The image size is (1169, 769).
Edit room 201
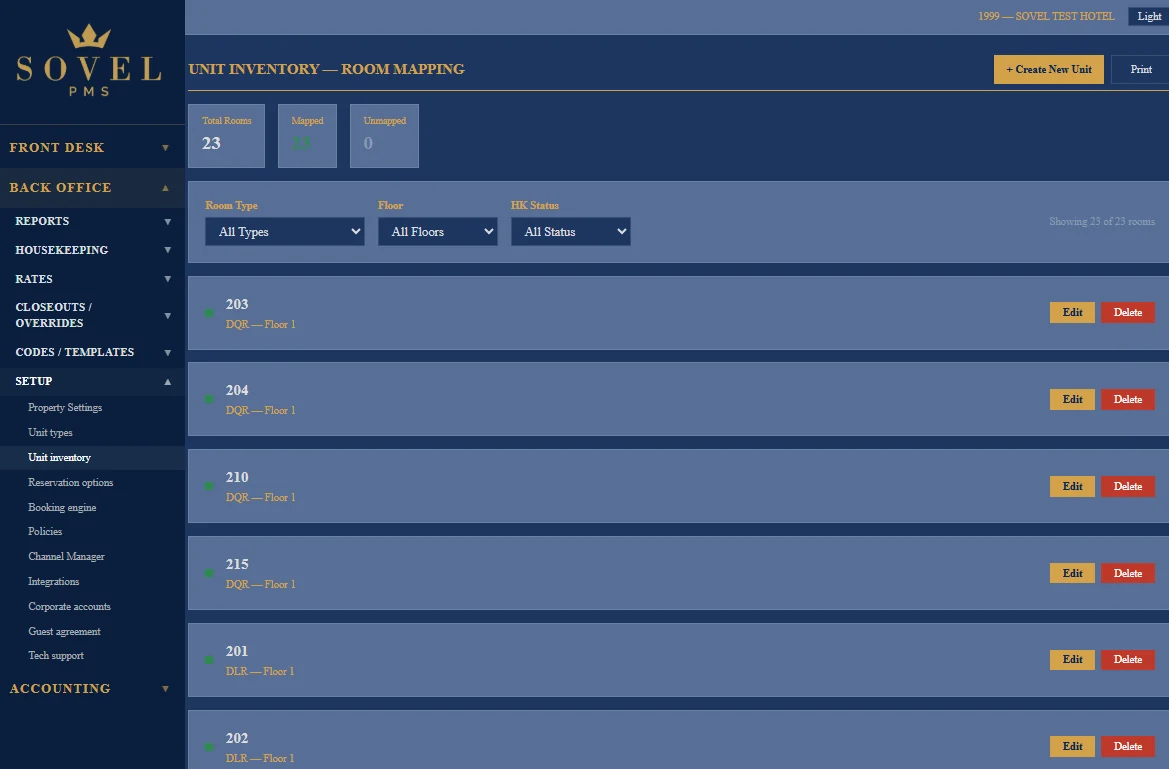click(x=1072, y=659)
